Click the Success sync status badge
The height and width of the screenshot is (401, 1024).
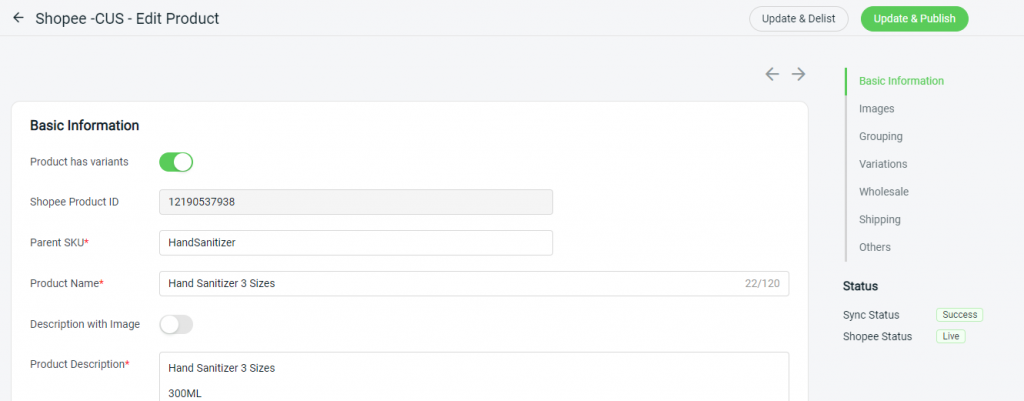[959, 315]
